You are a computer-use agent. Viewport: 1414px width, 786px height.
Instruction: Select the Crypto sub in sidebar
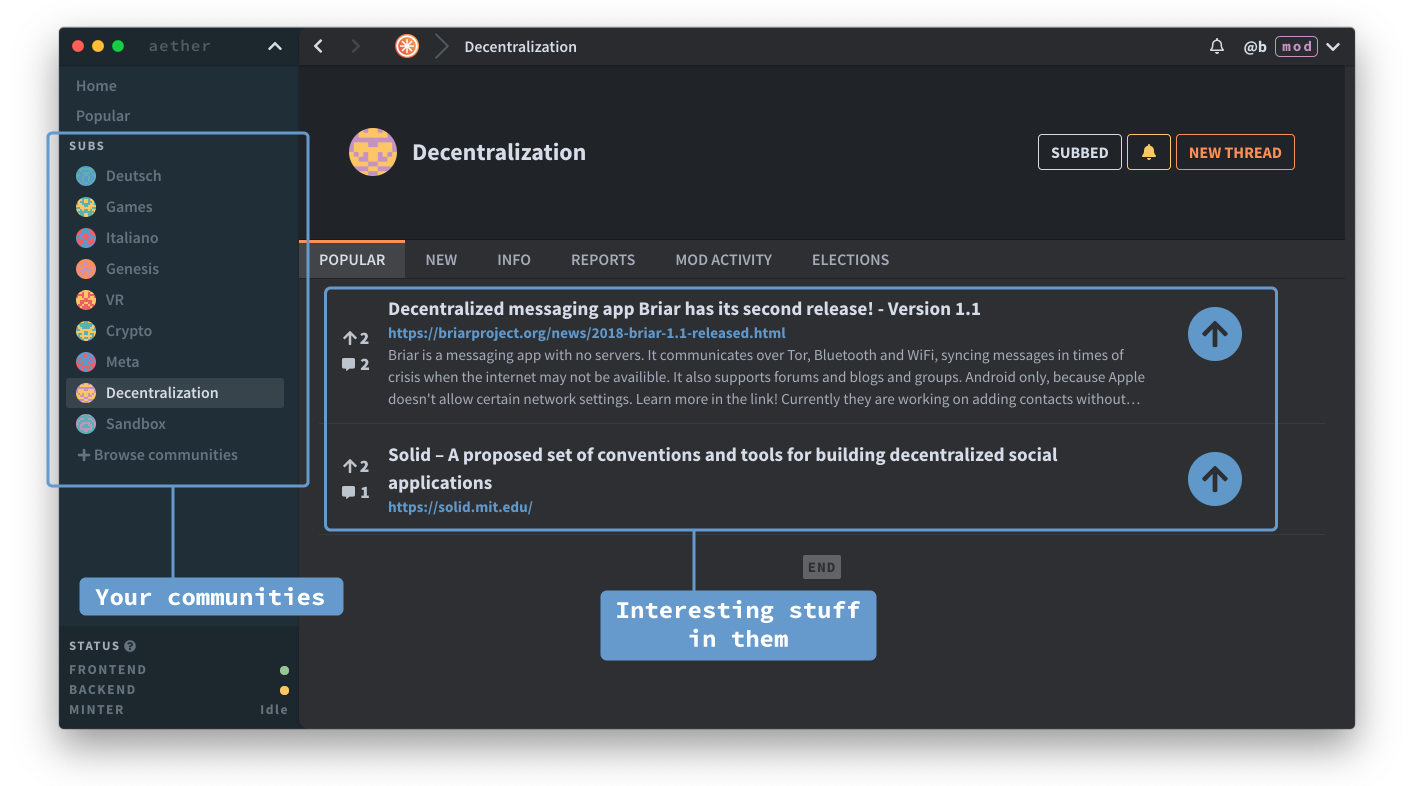point(129,331)
